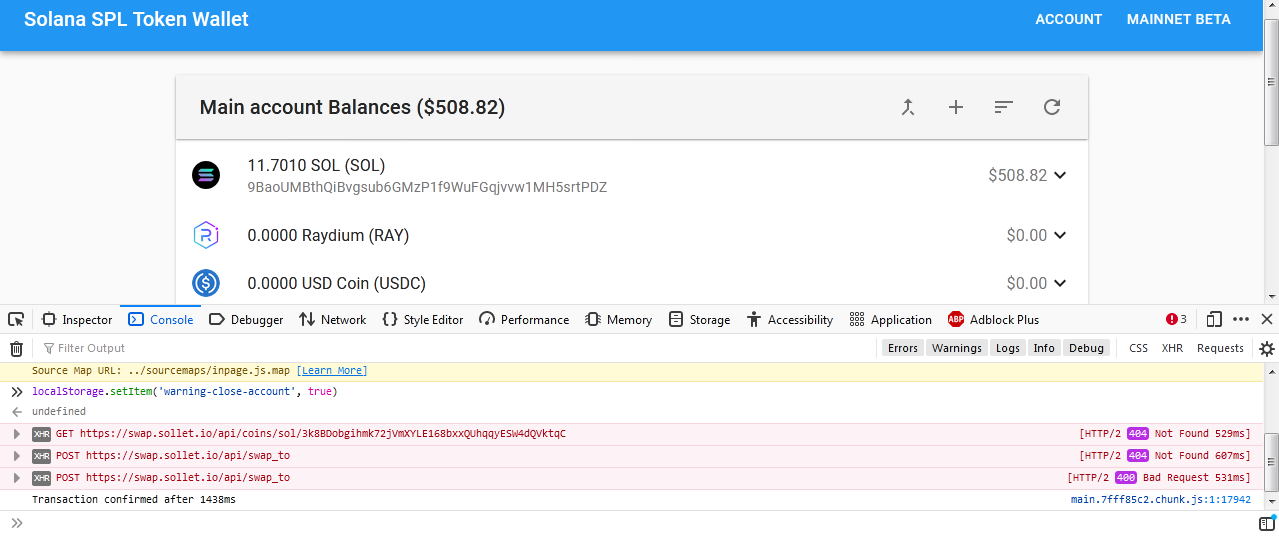Open the Style Editor tab
Viewport: 1279px width, 543px height.
click(422, 319)
